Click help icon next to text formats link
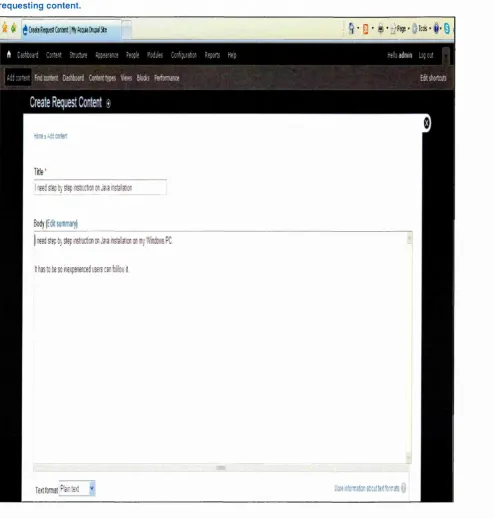 403,488
